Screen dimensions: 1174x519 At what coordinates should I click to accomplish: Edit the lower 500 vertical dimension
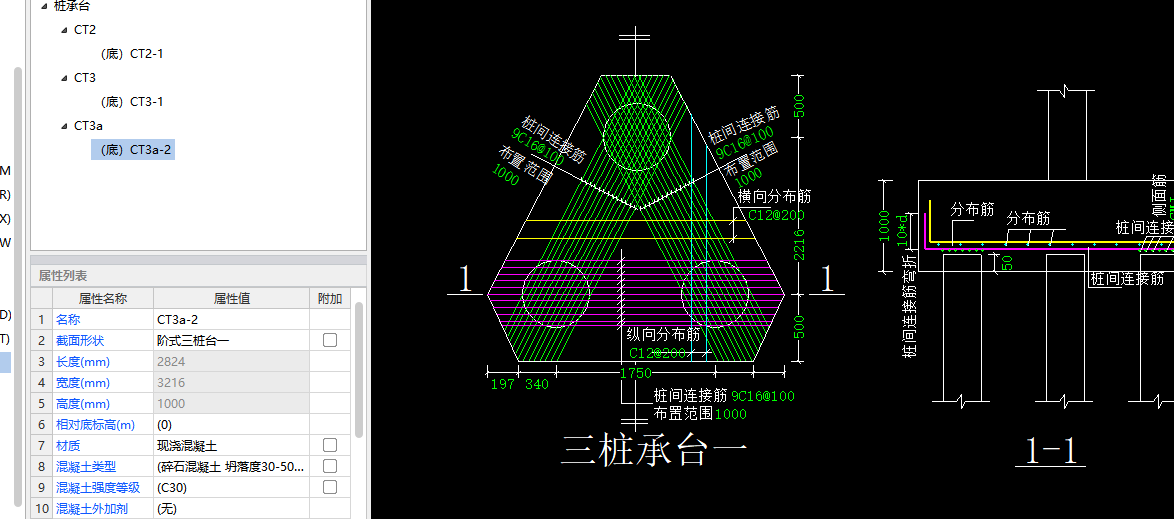click(x=799, y=327)
